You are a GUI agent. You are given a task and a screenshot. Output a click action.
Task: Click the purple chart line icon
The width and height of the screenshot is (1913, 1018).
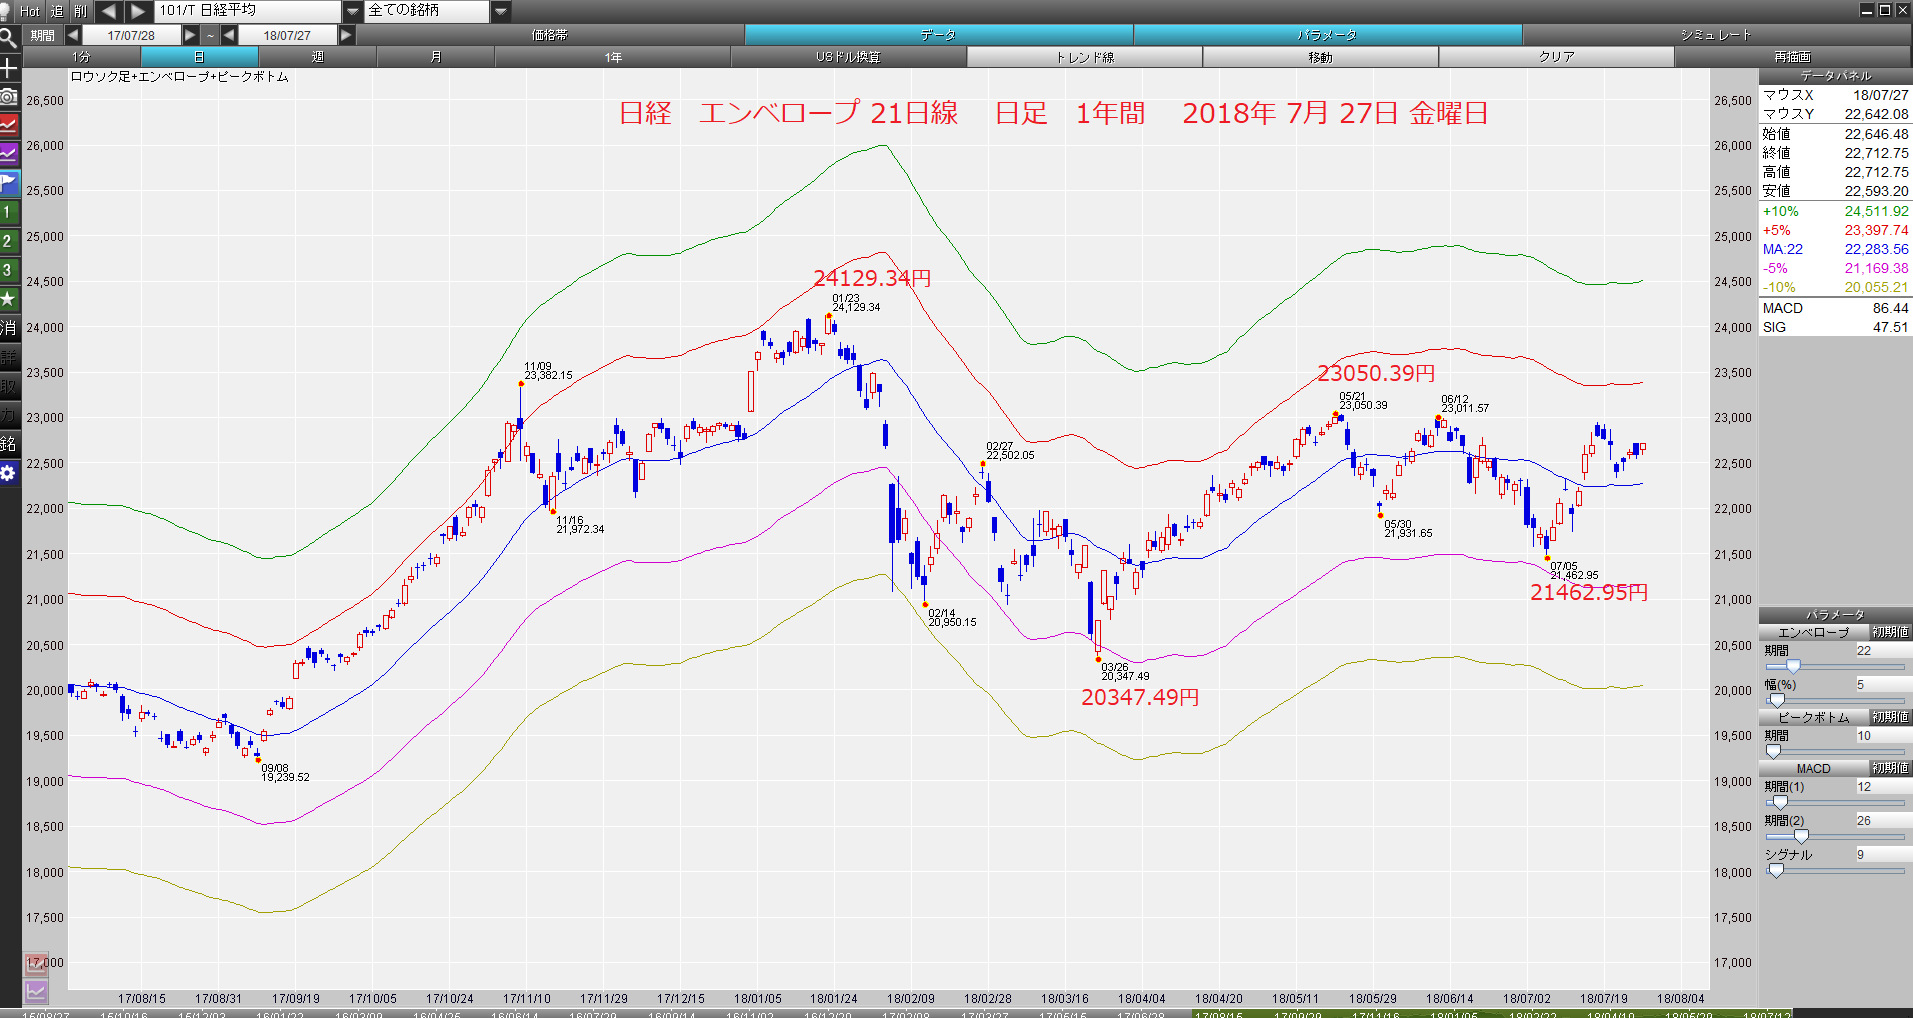[9, 154]
